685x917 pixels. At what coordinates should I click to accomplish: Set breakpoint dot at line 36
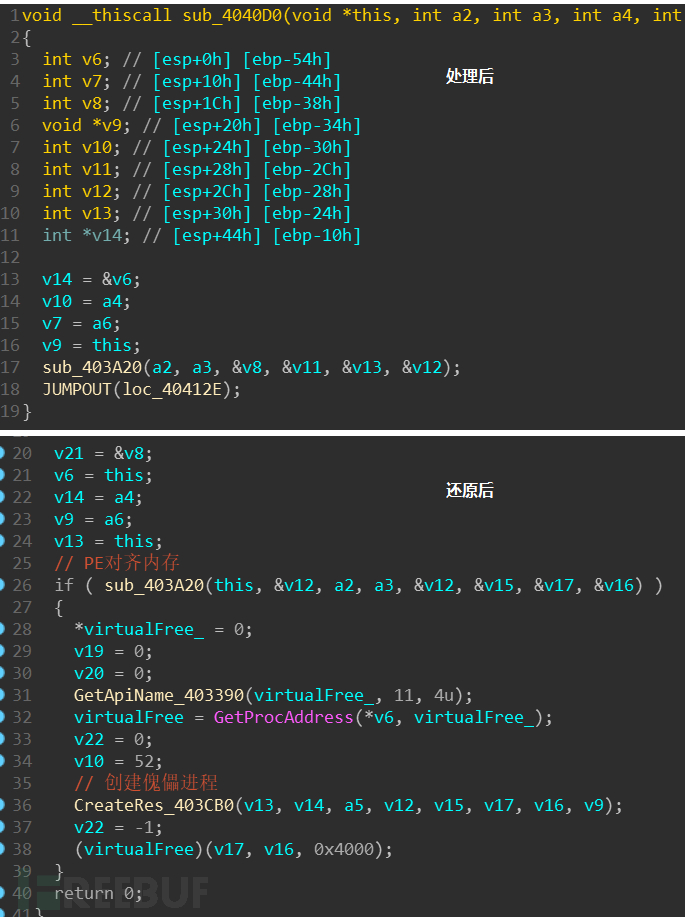[x=3, y=805]
